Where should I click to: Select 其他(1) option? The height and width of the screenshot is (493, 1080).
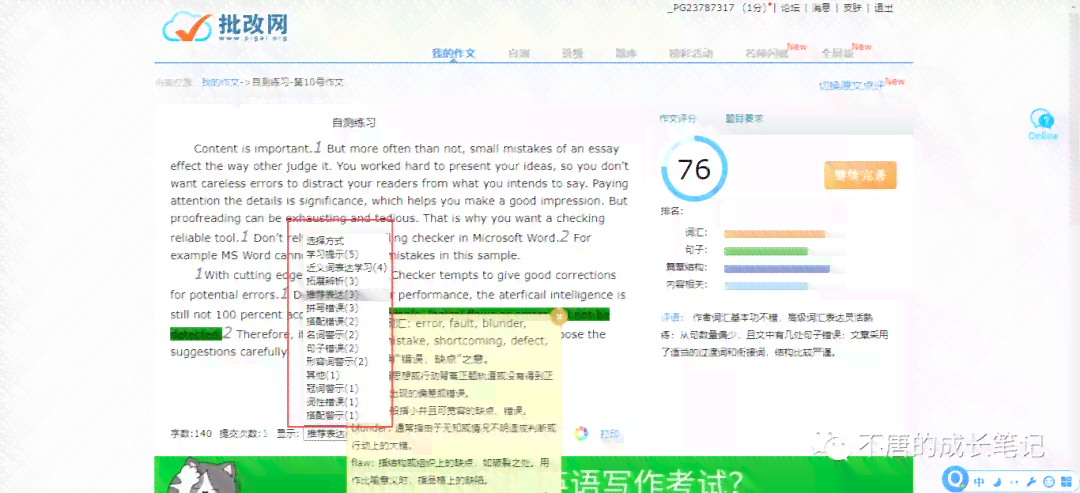[x=323, y=375]
